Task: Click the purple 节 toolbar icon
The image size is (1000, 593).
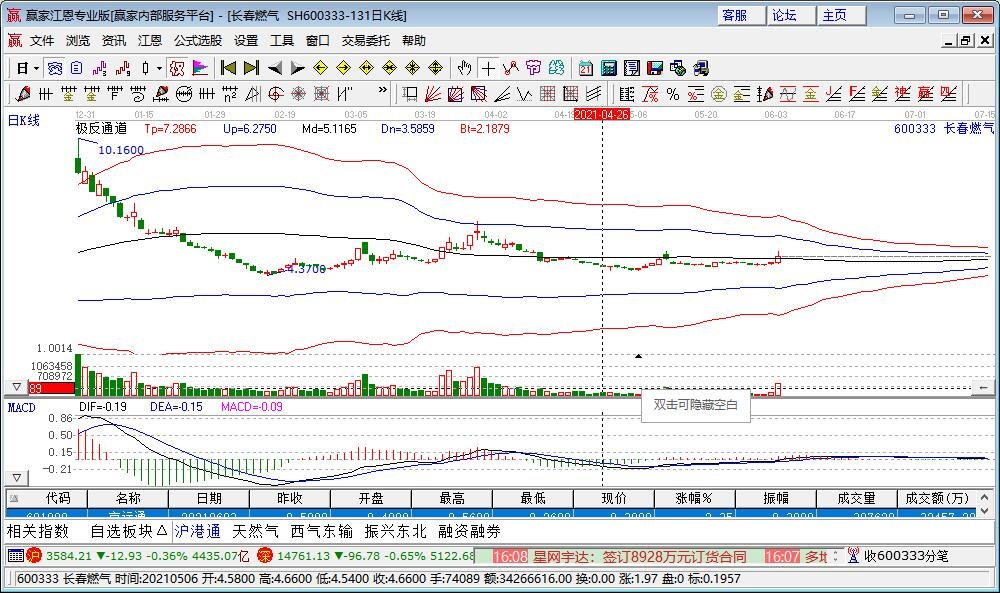Action: tap(533, 68)
